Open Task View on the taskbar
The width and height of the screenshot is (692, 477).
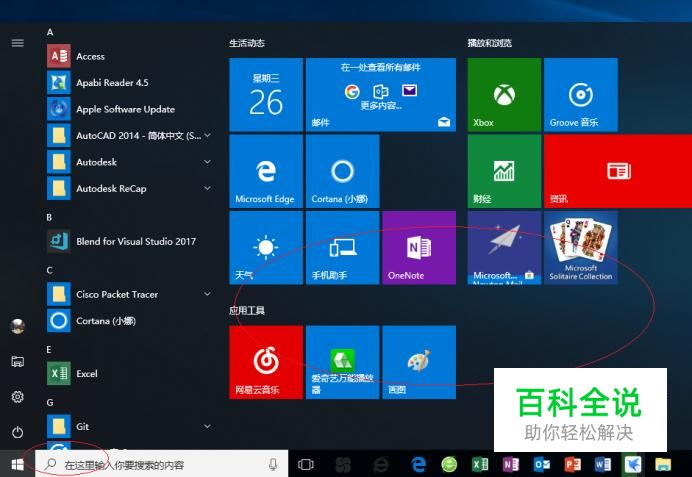click(305, 464)
